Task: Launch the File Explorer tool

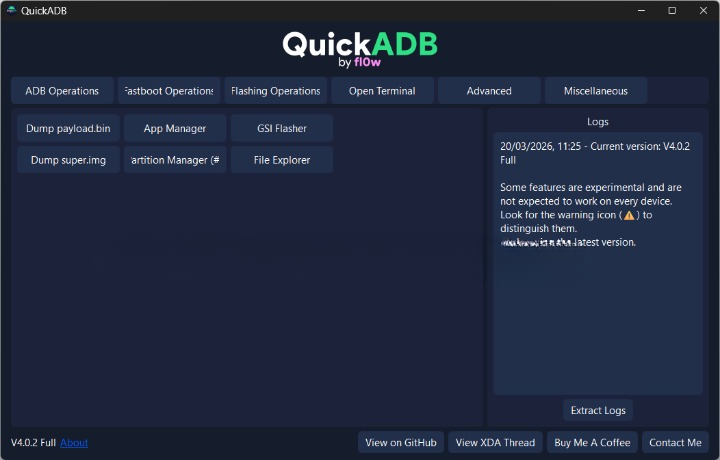Action: point(282,160)
